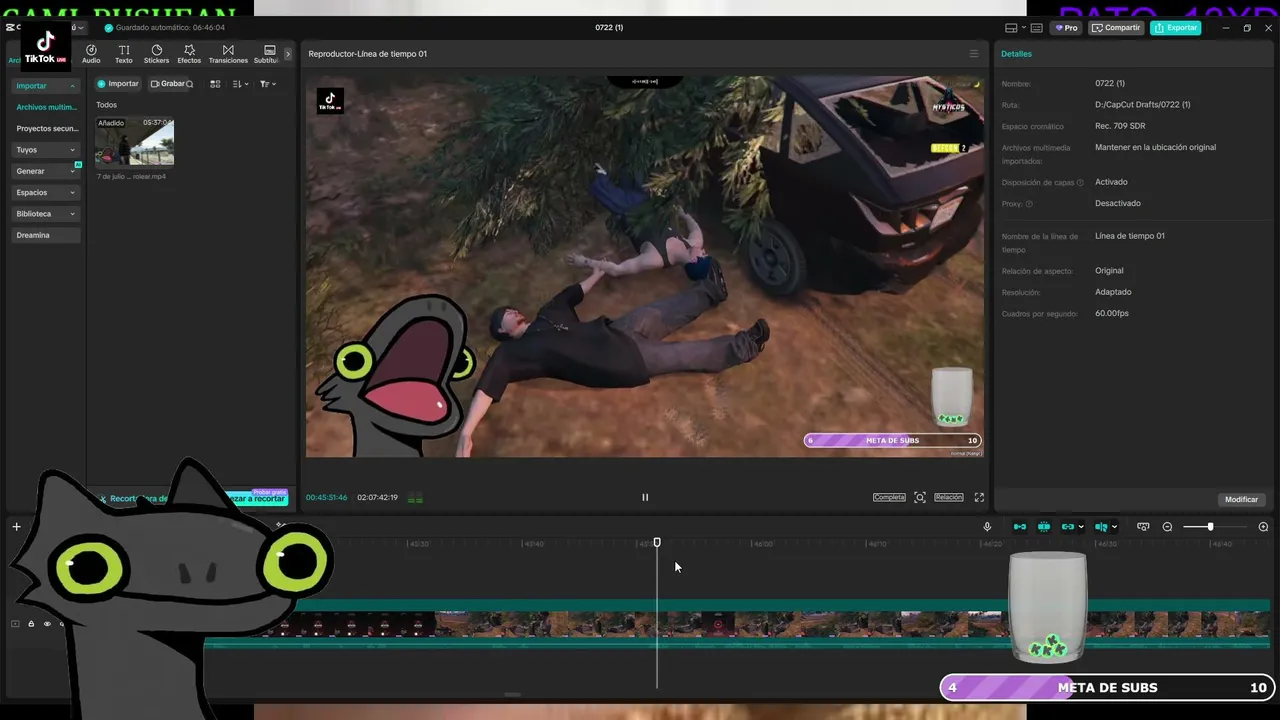Open the Texto tool panel
This screenshot has height=720, width=1280.
(124, 54)
